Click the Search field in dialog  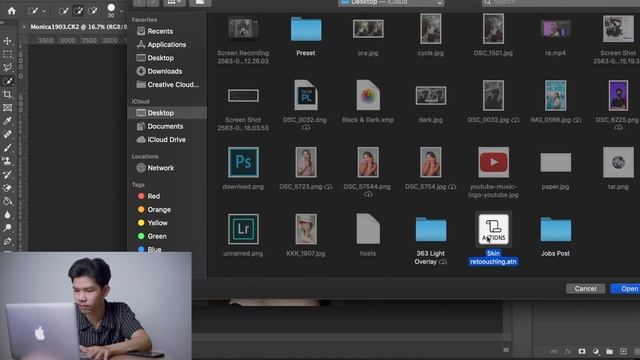point(561,2)
